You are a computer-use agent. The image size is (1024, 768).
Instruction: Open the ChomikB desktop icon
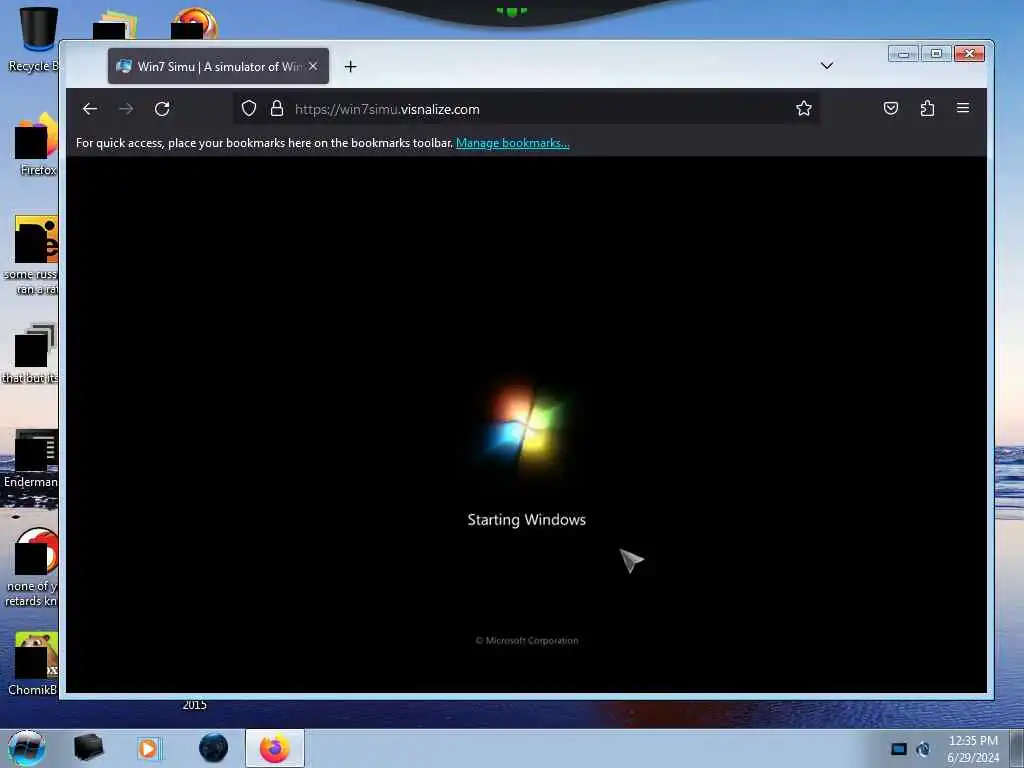pyautogui.click(x=33, y=664)
